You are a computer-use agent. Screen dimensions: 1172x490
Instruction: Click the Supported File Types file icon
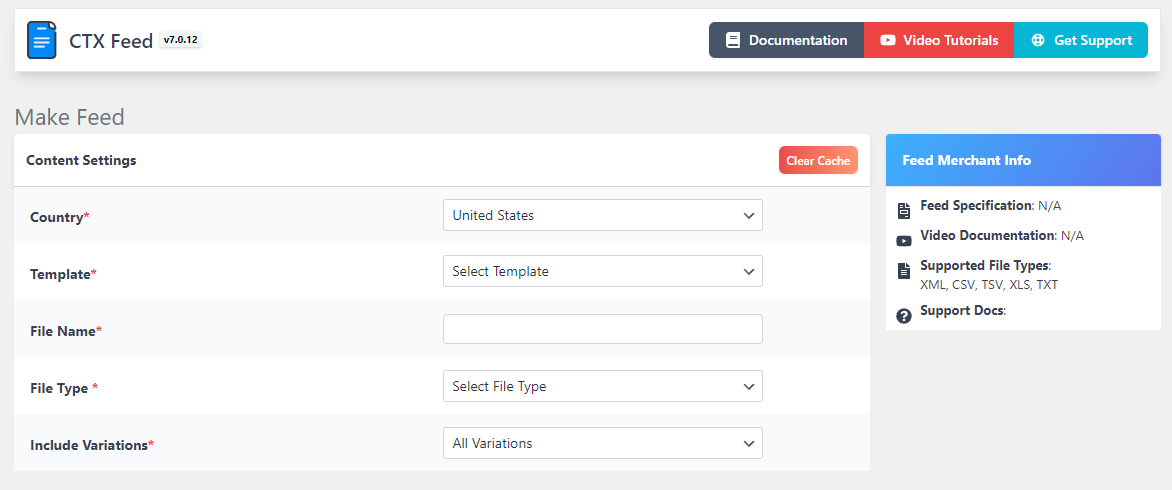[904, 270]
